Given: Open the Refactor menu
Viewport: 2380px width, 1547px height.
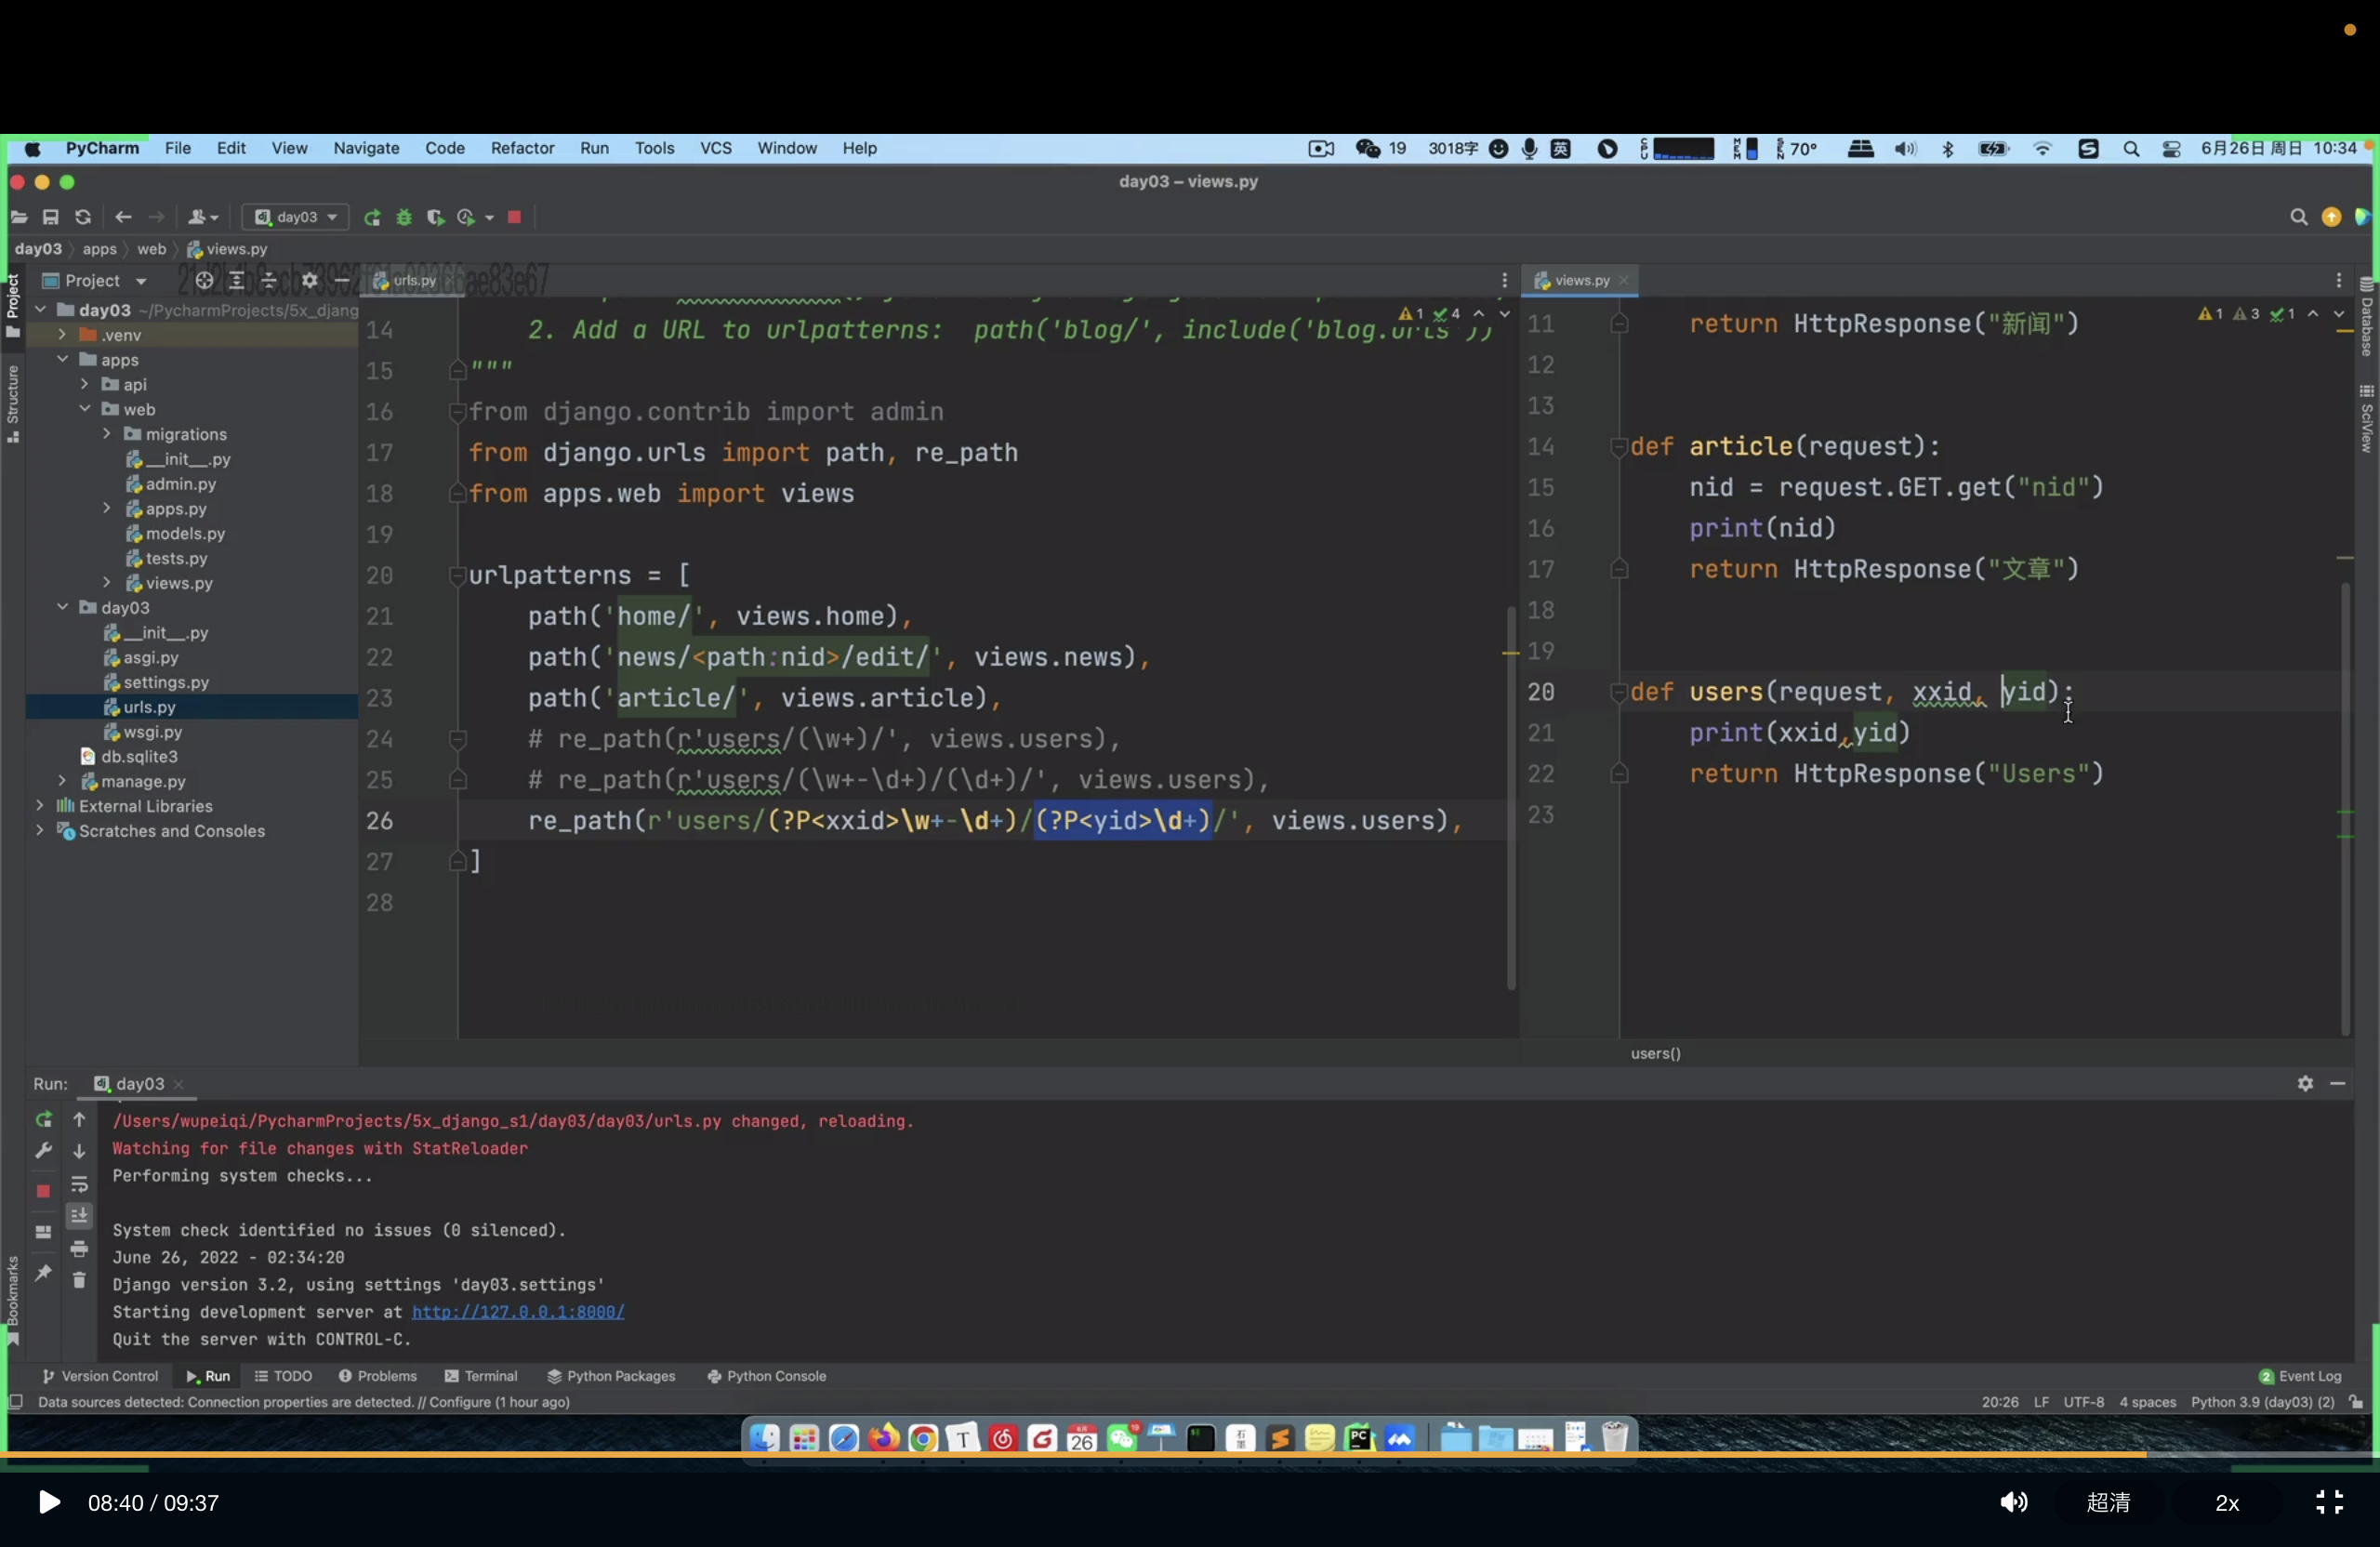Looking at the screenshot, I should 522,148.
